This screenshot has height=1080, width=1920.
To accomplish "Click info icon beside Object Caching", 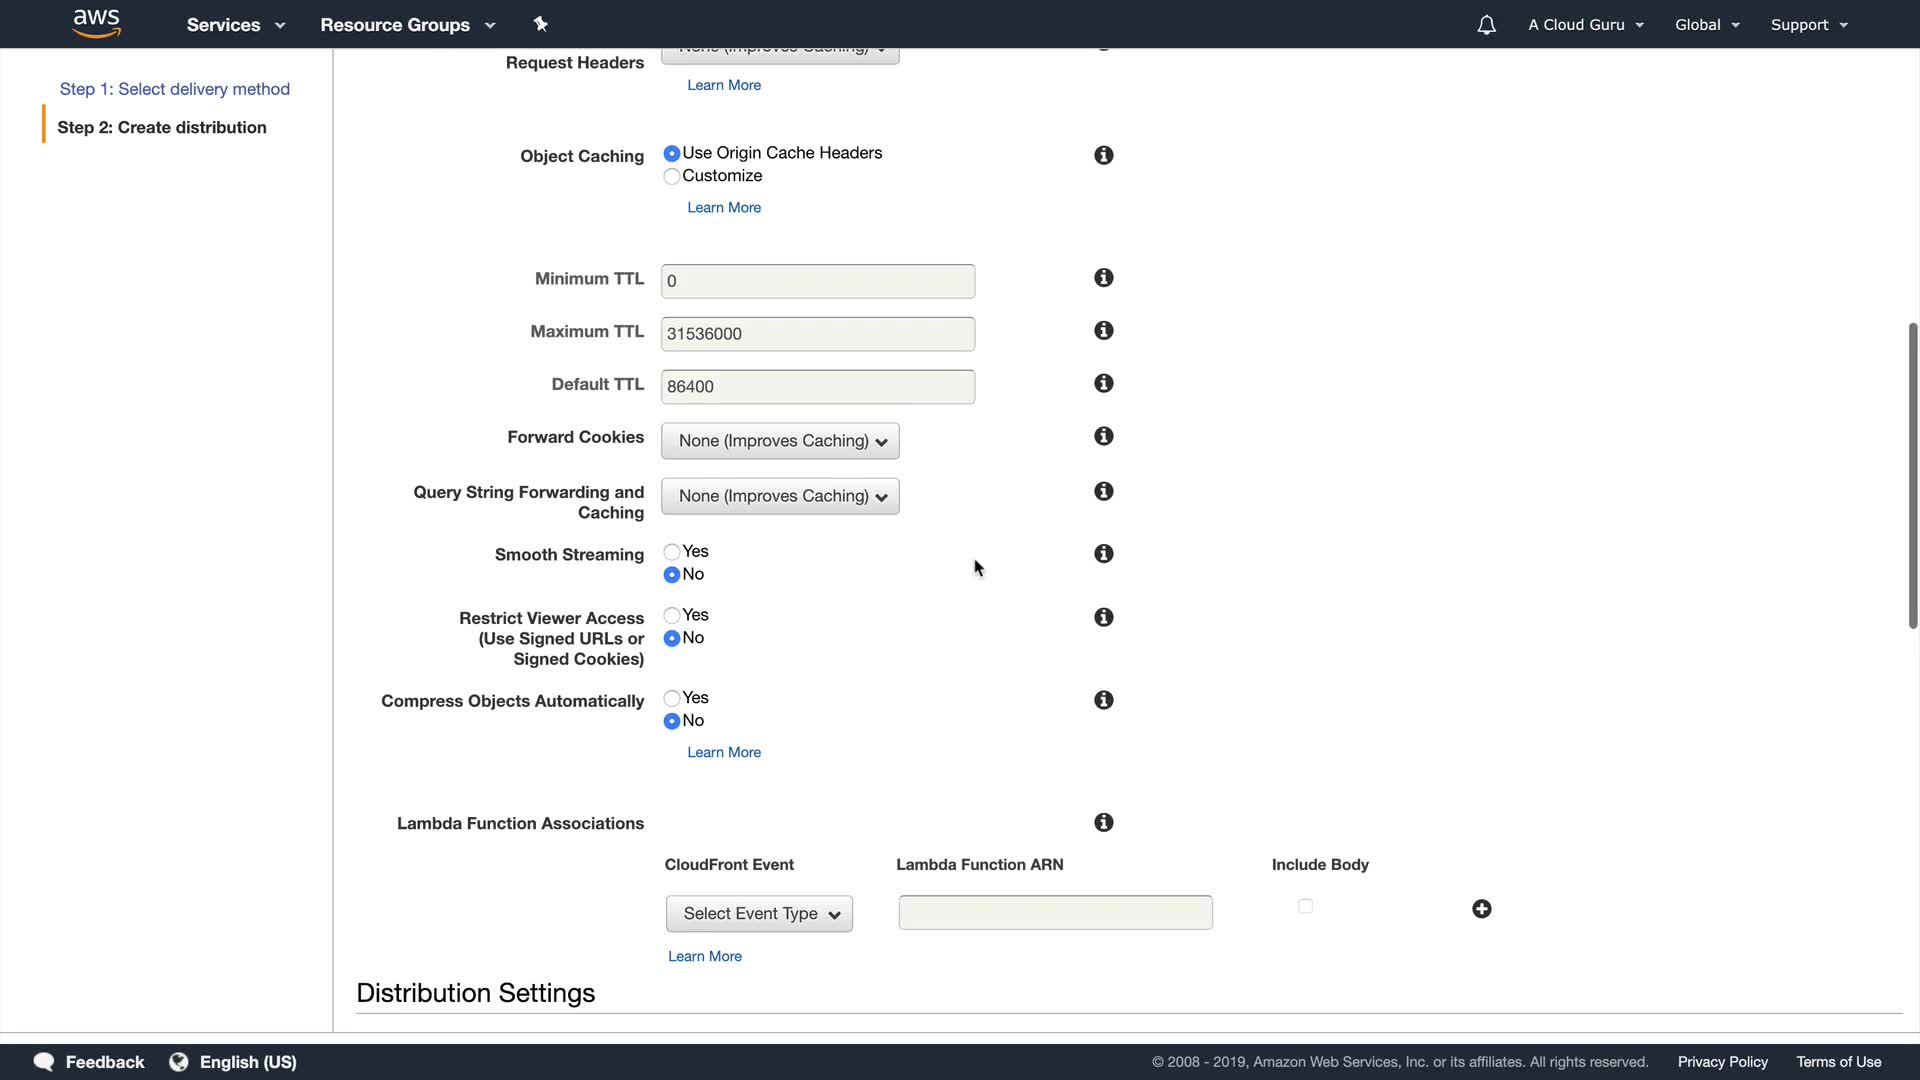I will [1103, 155].
